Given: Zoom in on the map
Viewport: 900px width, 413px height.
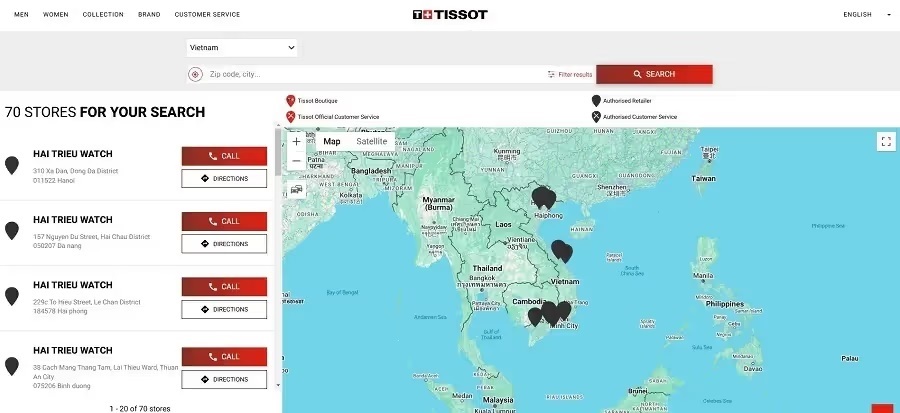Looking at the screenshot, I should tap(296, 141).
